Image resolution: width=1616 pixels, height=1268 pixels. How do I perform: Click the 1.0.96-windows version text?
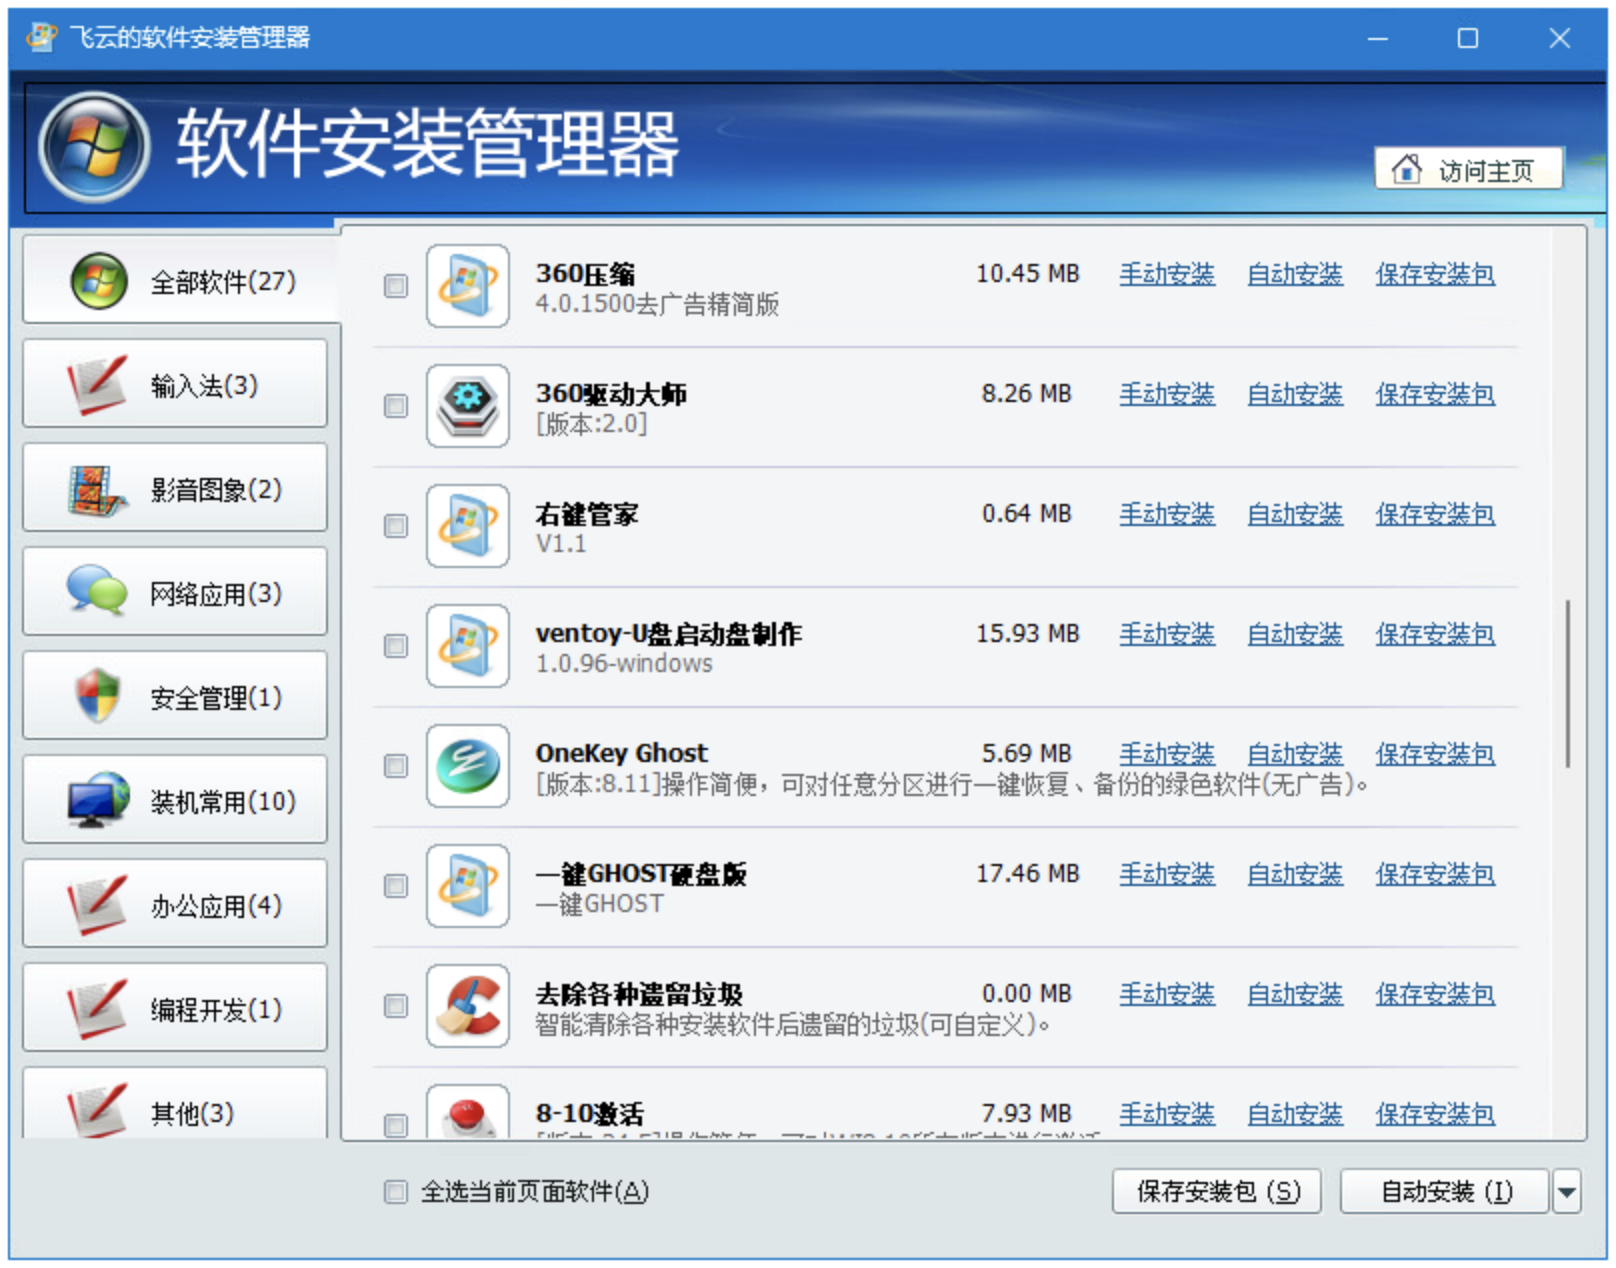624,664
